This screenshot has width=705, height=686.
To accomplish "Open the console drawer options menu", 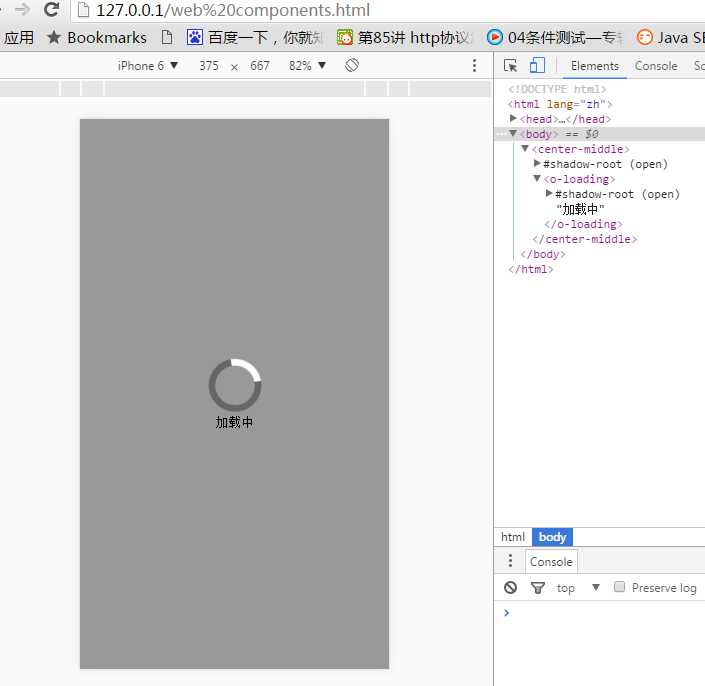I will click(510, 561).
